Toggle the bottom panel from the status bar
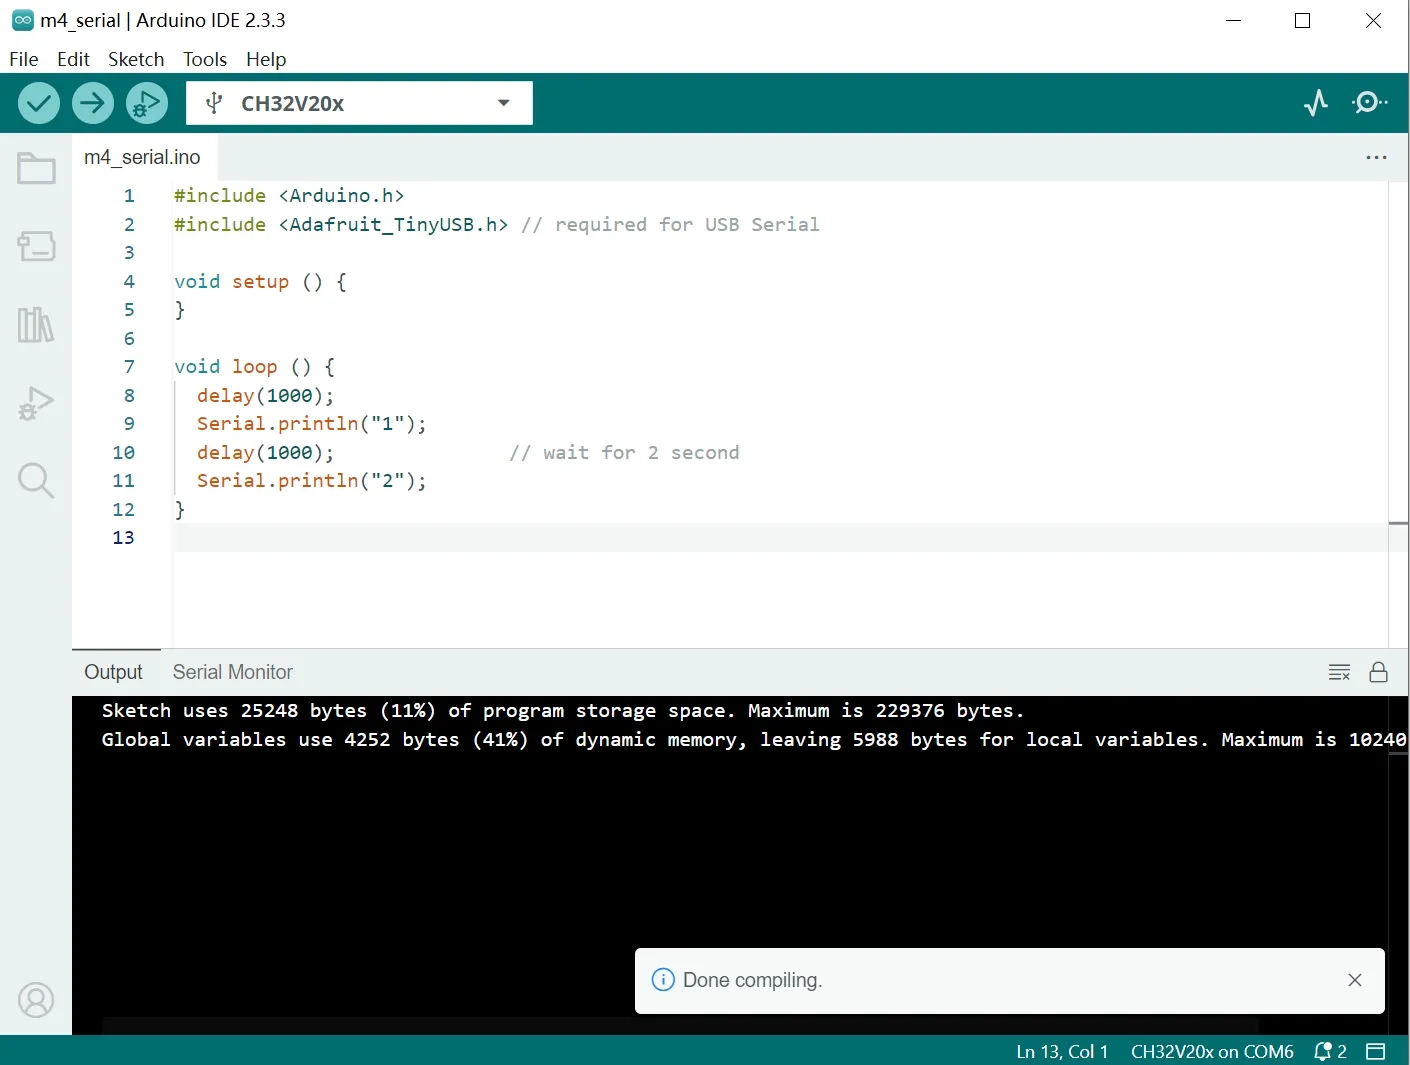 1376,1051
